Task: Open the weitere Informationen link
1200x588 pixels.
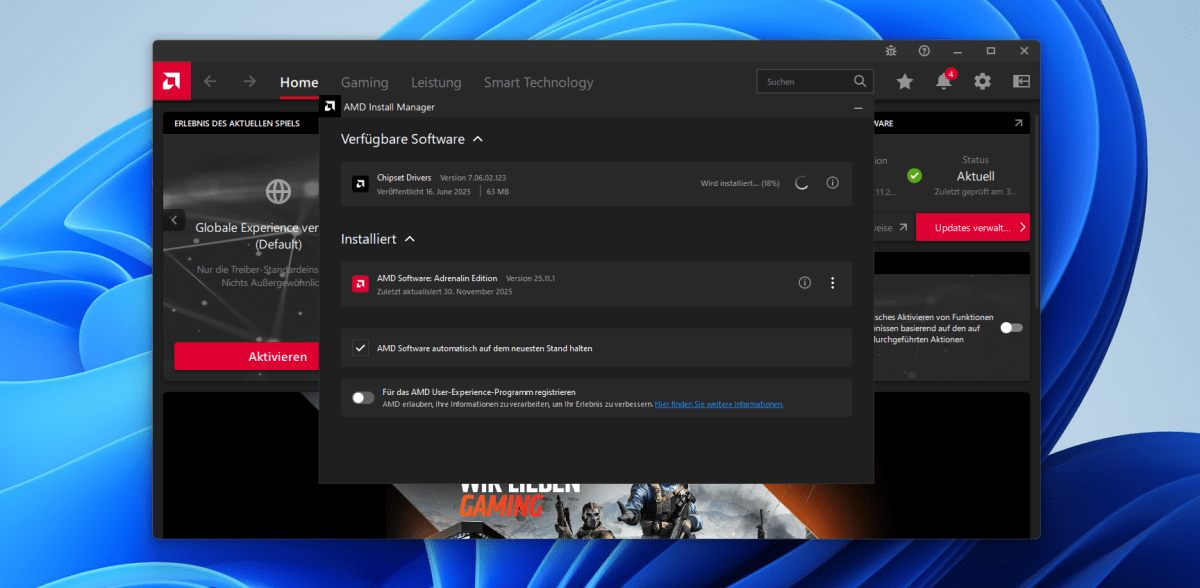Action: click(x=720, y=404)
